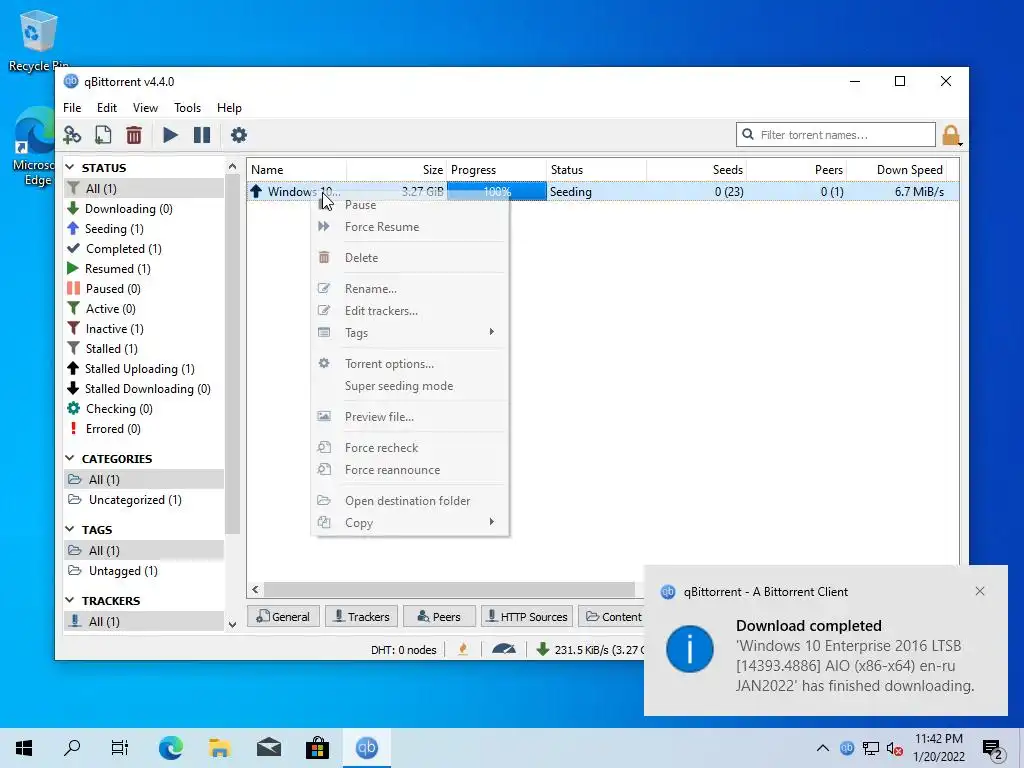Click the qBittorrent system tray icon

pyautogui.click(x=847, y=748)
